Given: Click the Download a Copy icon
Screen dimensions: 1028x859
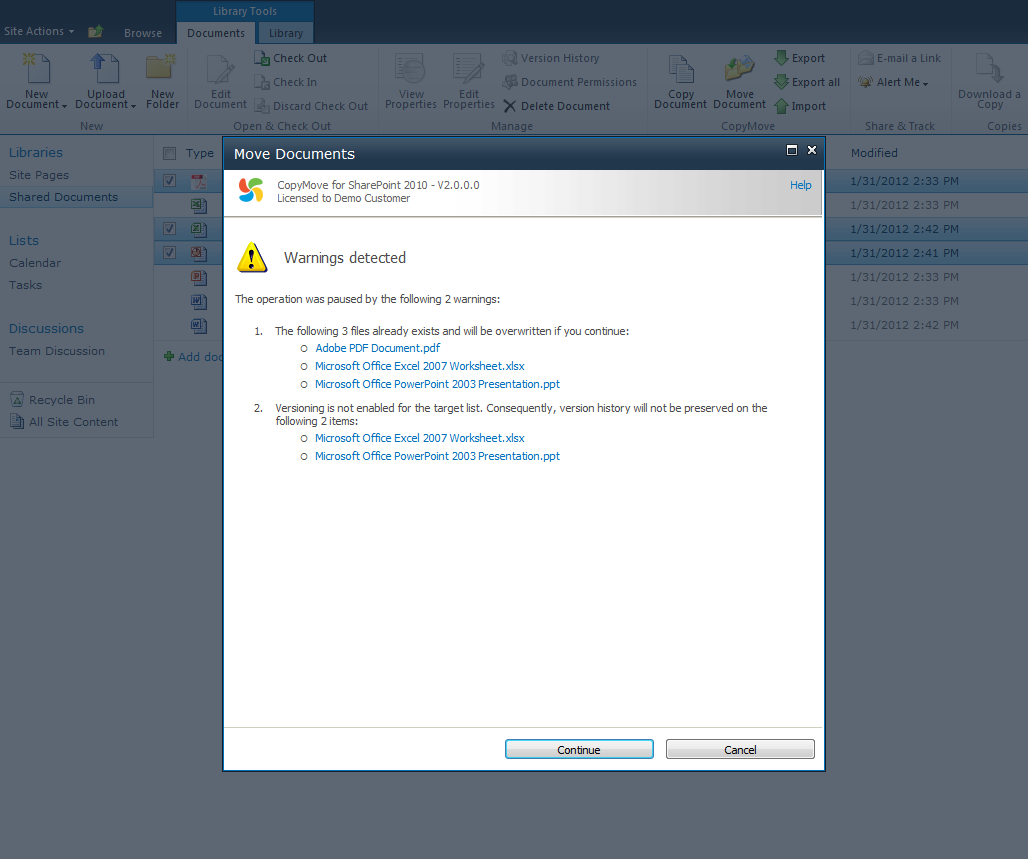Looking at the screenshot, I should tap(989, 68).
